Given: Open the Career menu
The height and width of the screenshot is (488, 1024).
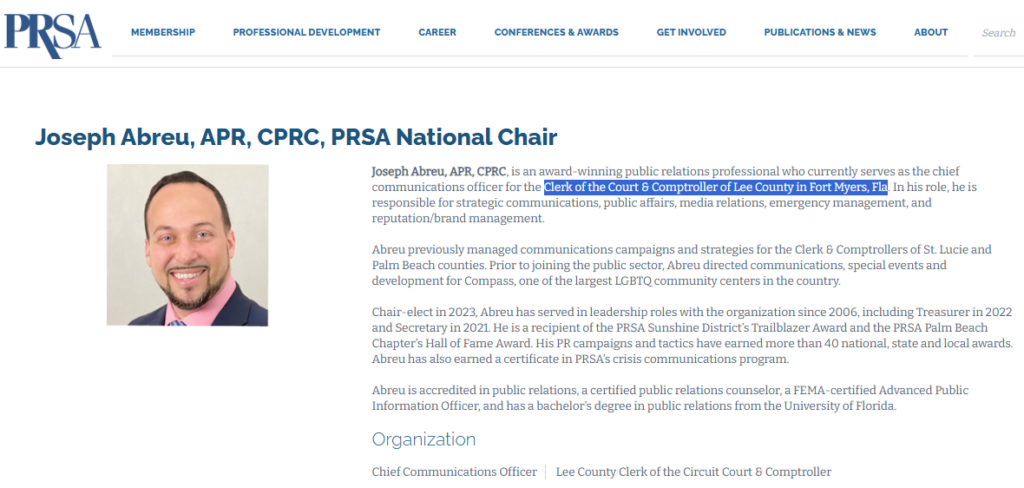Looking at the screenshot, I should pos(438,32).
